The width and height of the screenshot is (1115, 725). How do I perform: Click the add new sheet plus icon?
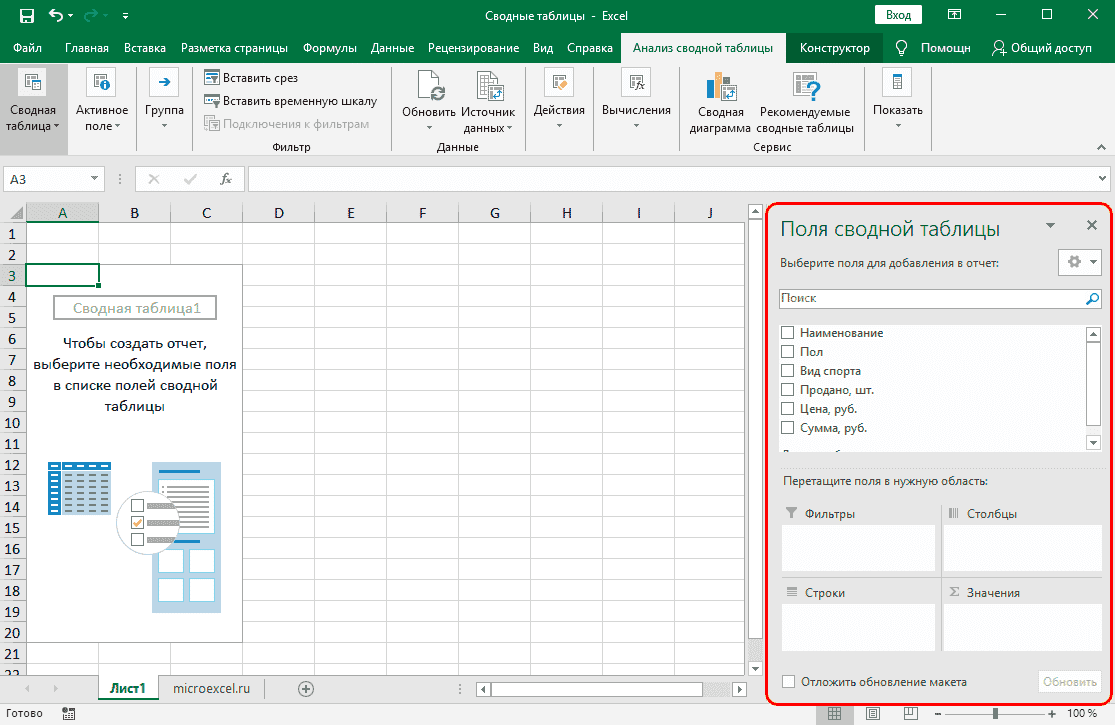coord(306,688)
